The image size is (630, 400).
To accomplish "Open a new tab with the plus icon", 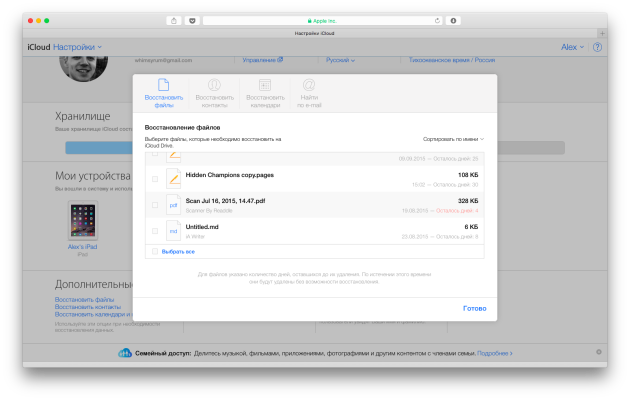I will coord(600,33).
